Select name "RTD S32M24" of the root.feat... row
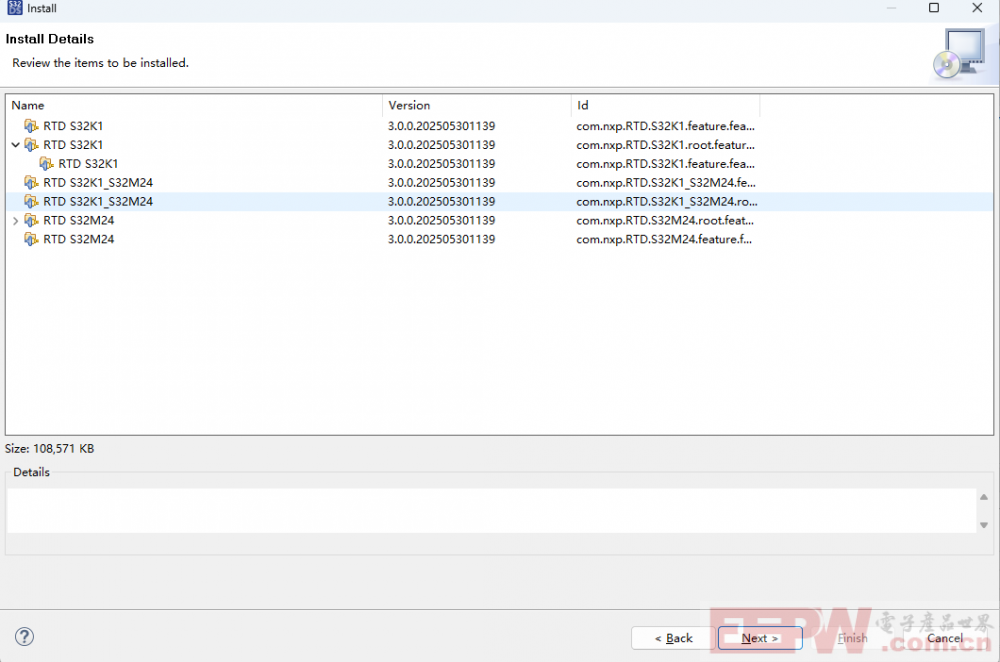The width and height of the screenshot is (1000, 662). point(78,221)
